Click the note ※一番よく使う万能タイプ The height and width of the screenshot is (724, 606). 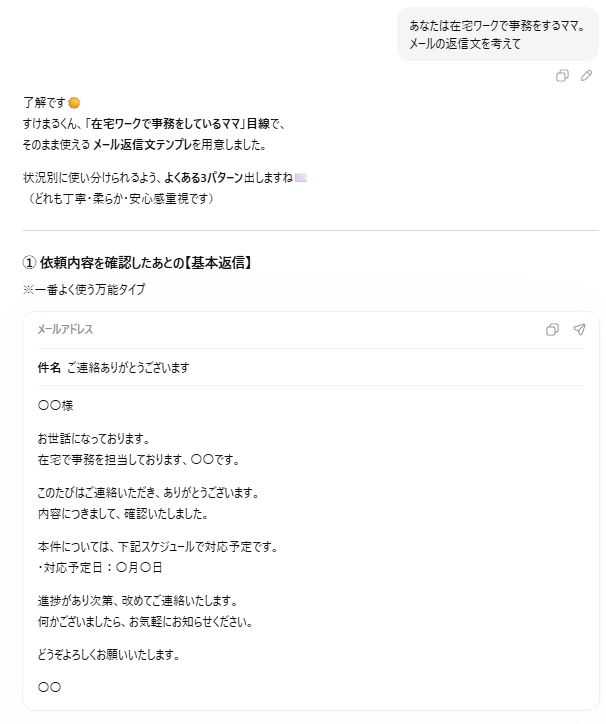coord(84,289)
